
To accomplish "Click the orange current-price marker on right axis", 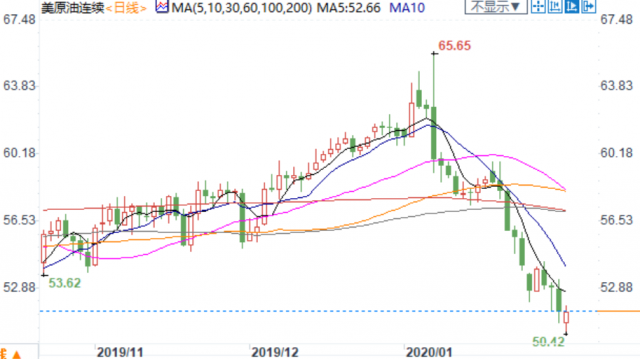I will (x=618, y=311).
